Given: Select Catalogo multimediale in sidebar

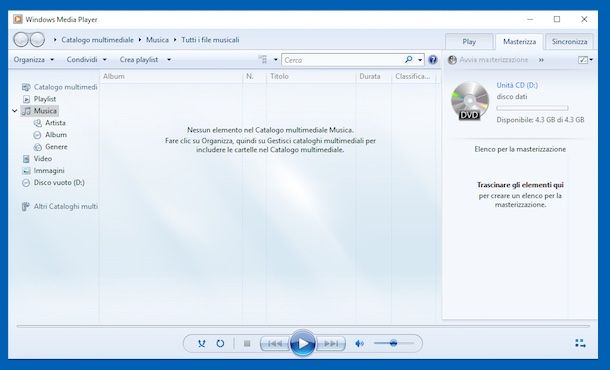Looking at the screenshot, I should [x=60, y=87].
